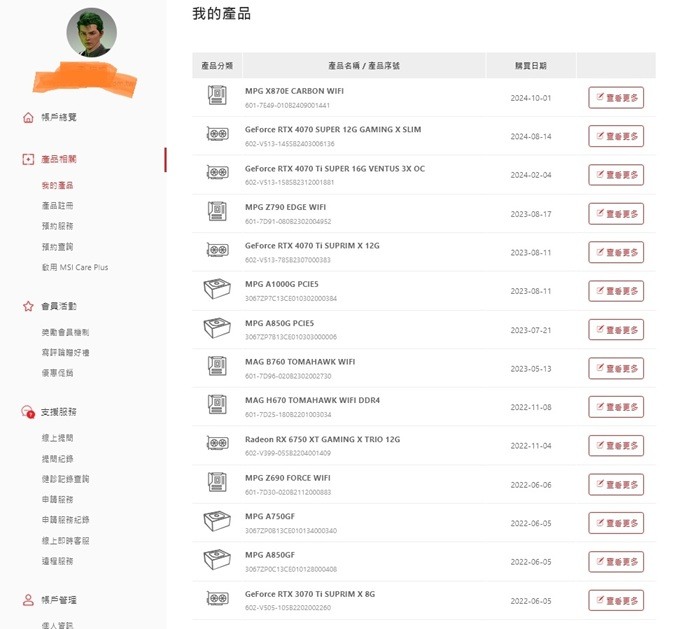
Task: Open 申請服務紀錄 in the sidebar
Action: (65, 520)
